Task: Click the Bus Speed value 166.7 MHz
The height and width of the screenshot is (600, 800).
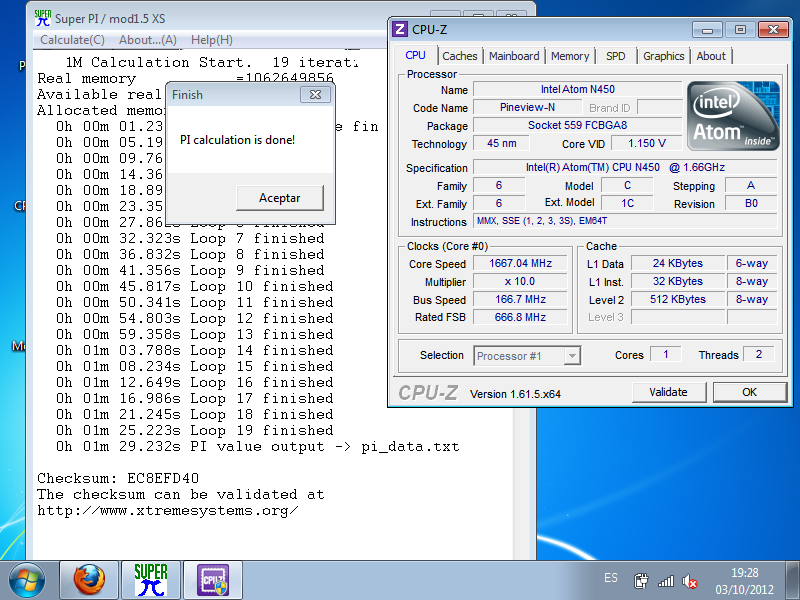Action: pos(520,299)
